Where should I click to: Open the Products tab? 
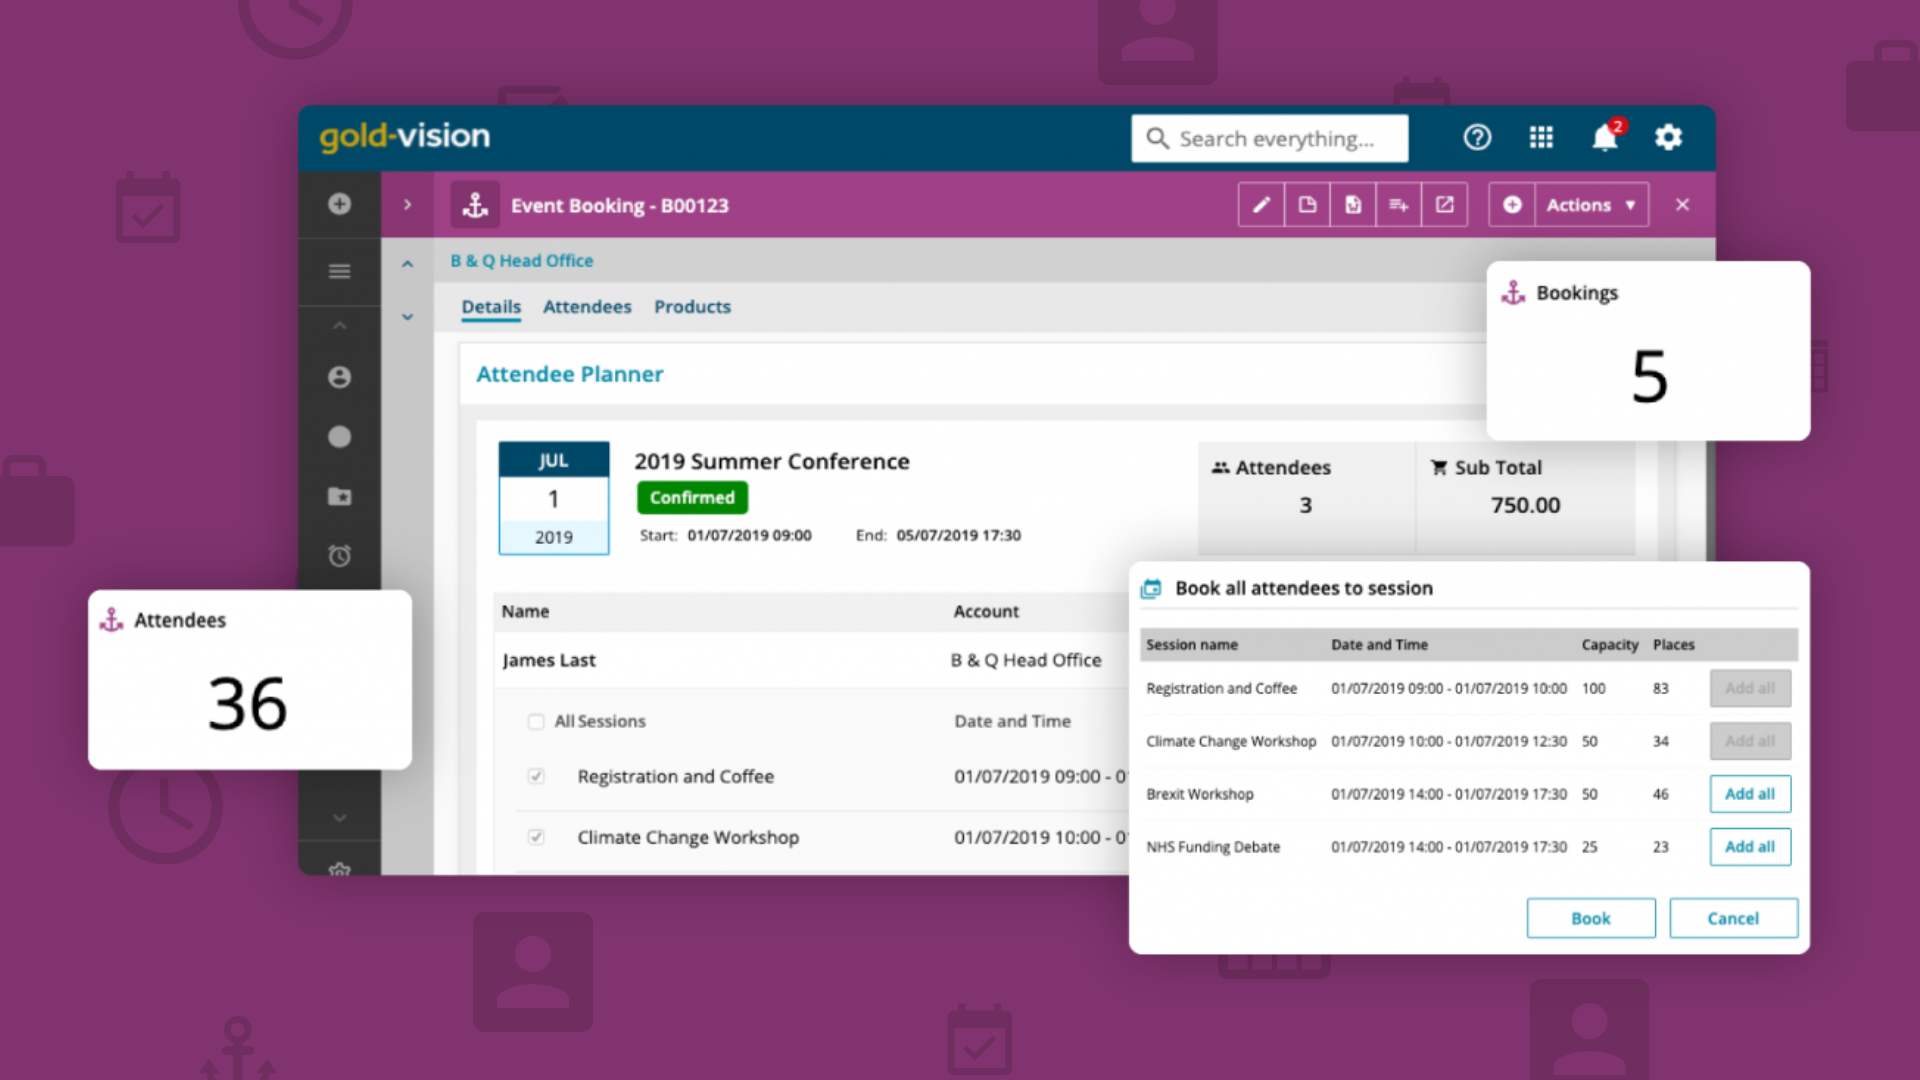tap(692, 307)
